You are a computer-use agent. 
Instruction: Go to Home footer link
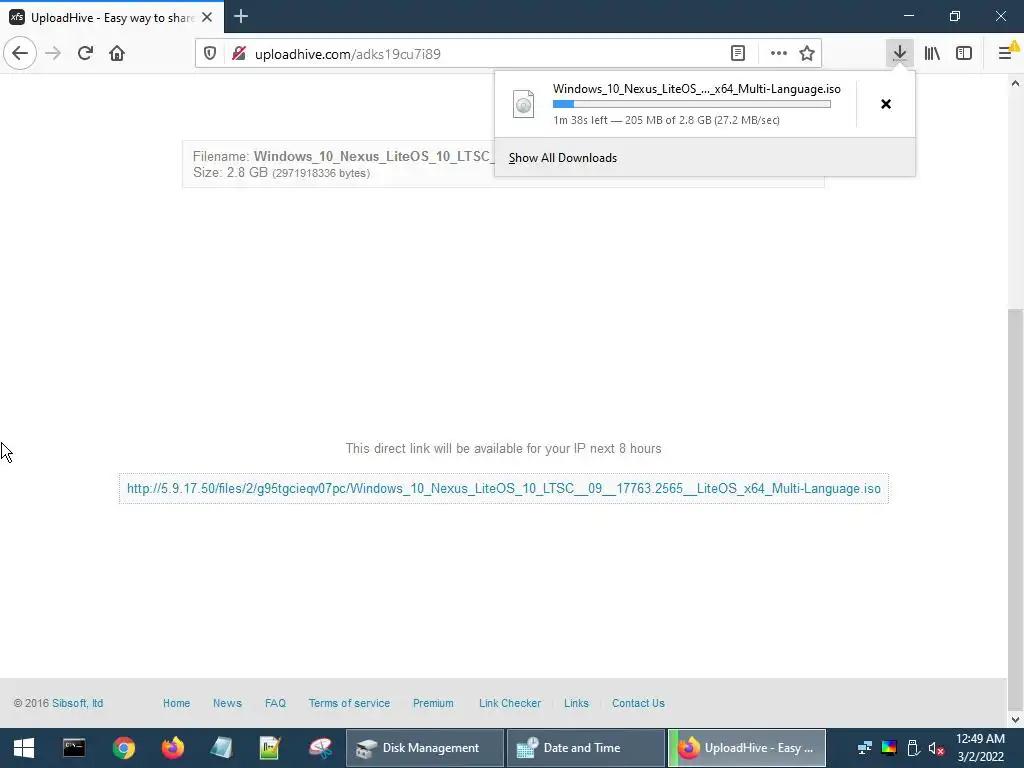click(176, 703)
